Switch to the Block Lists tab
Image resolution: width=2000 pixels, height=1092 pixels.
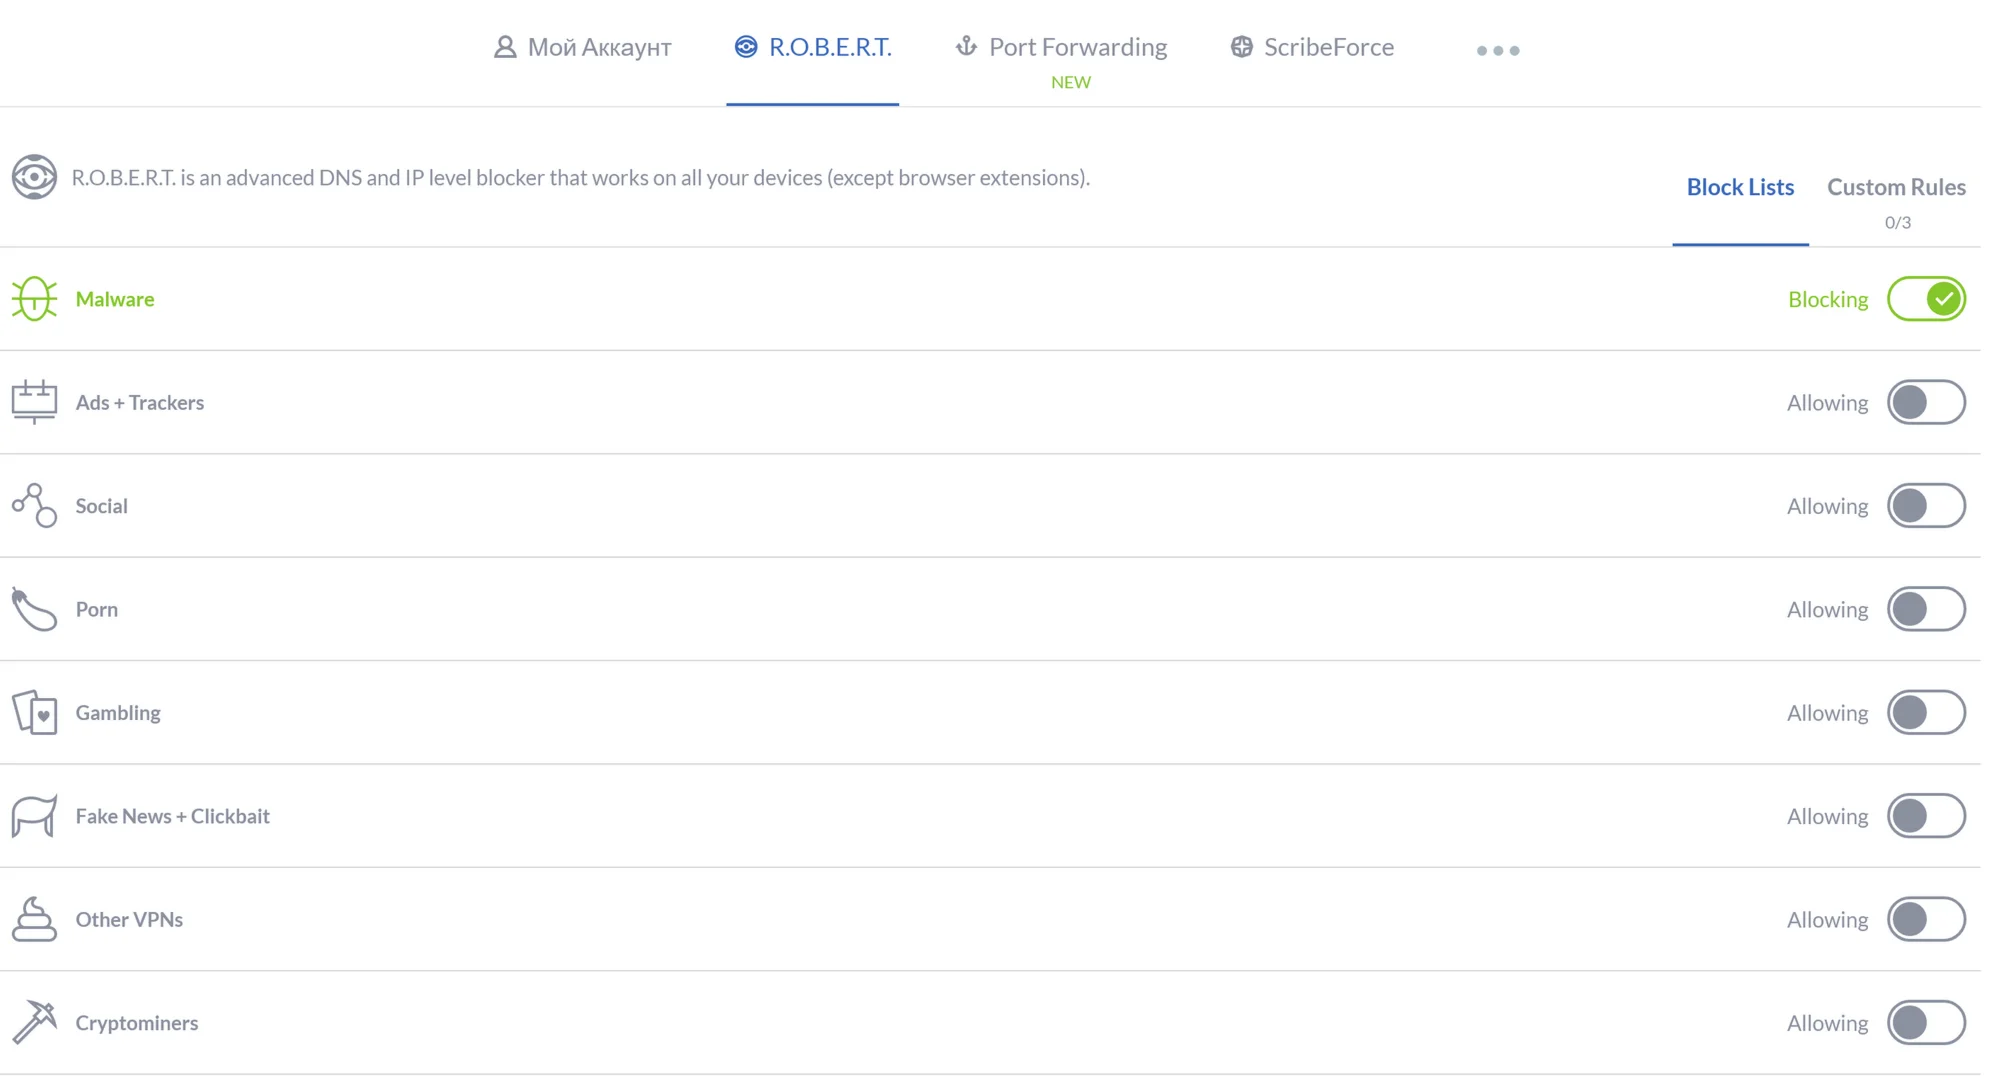pyautogui.click(x=1740, y=187)
